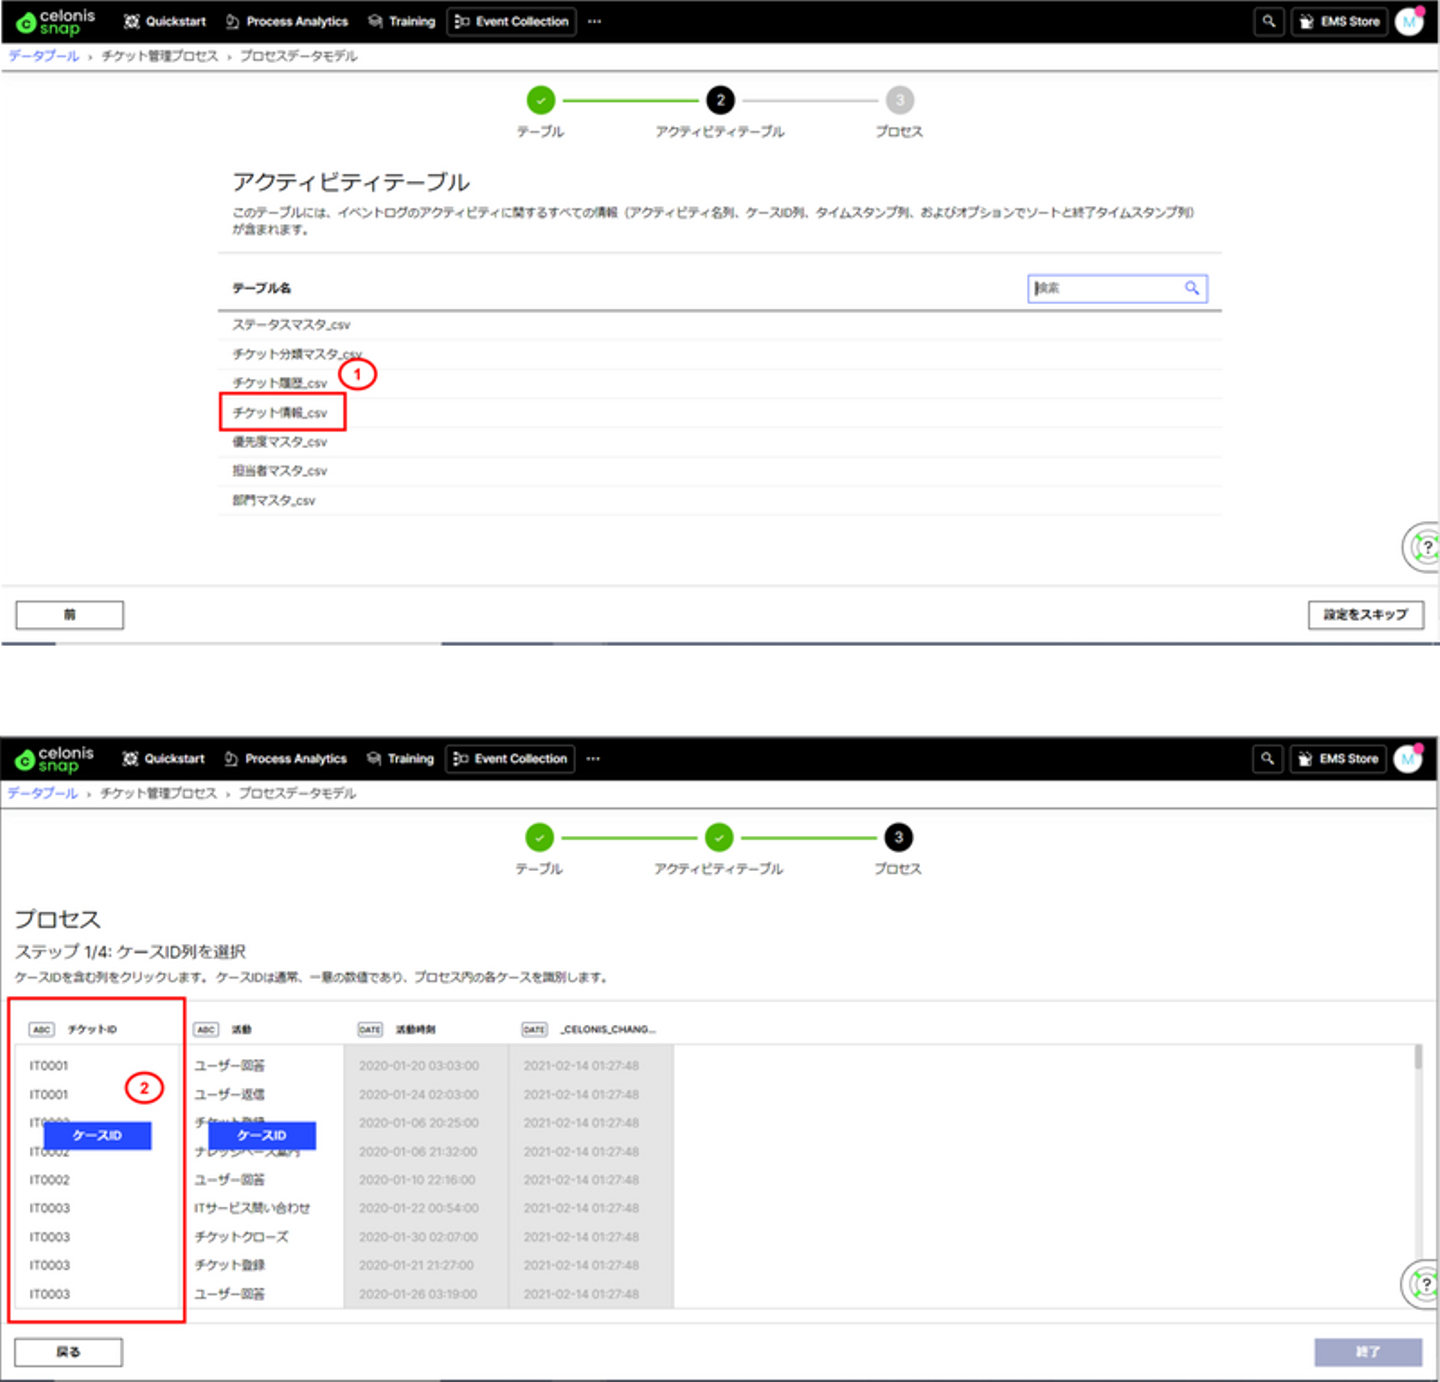Viewport: 1440px width, 1382px height.
Task: Click the チケットクローズ activity cell
Action: point(242,1237)
